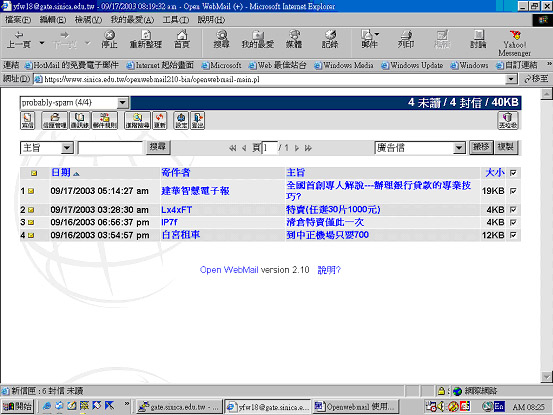Click the 複製 copy button

[506, 147]
